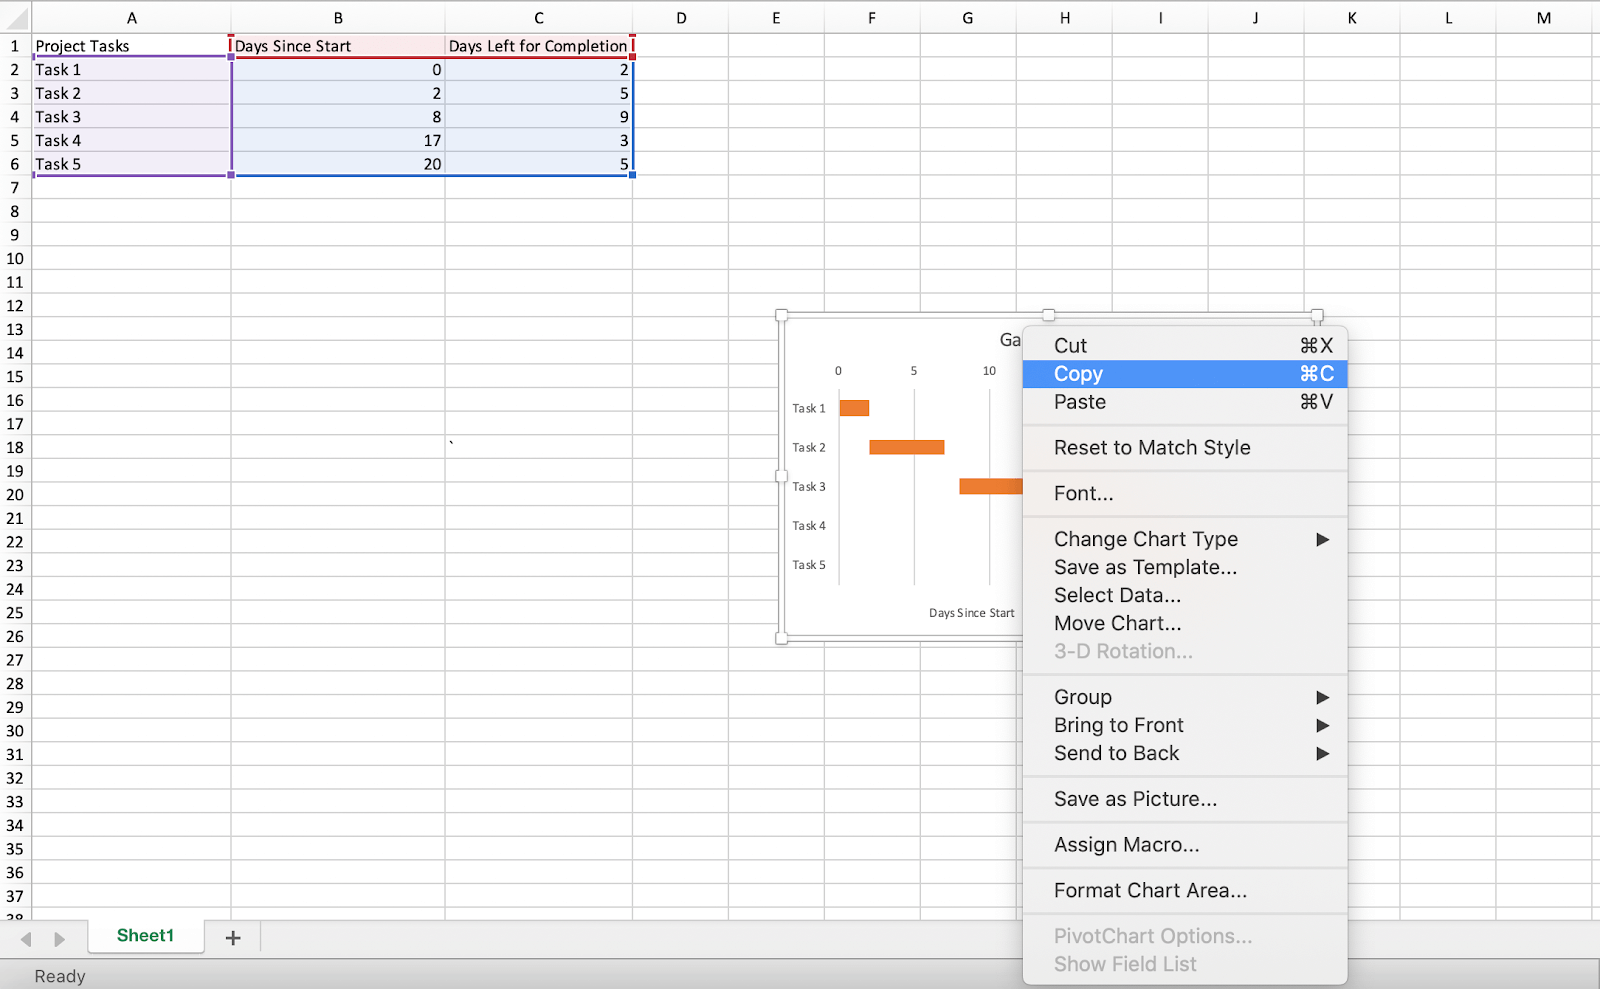Click the right sheet navigation arrow

(57, 938)
